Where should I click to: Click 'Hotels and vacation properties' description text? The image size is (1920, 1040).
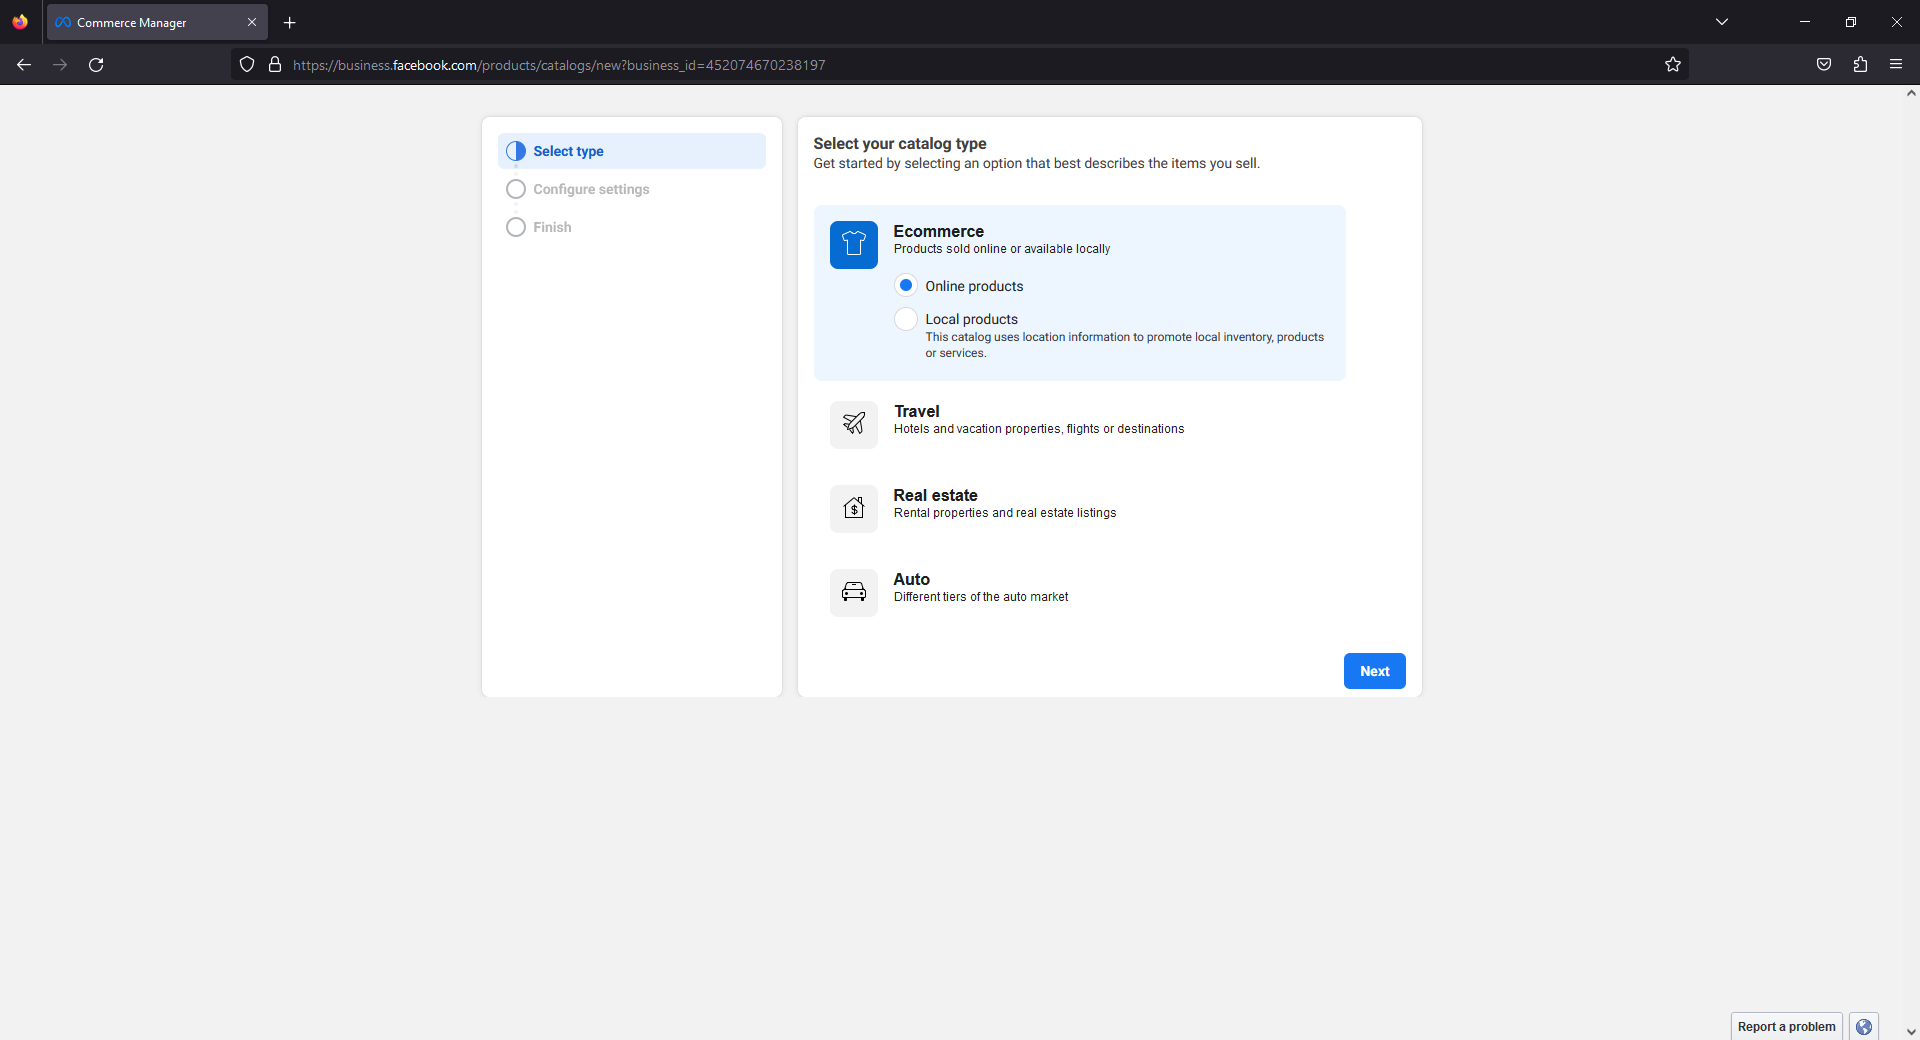click(1039, 429)
